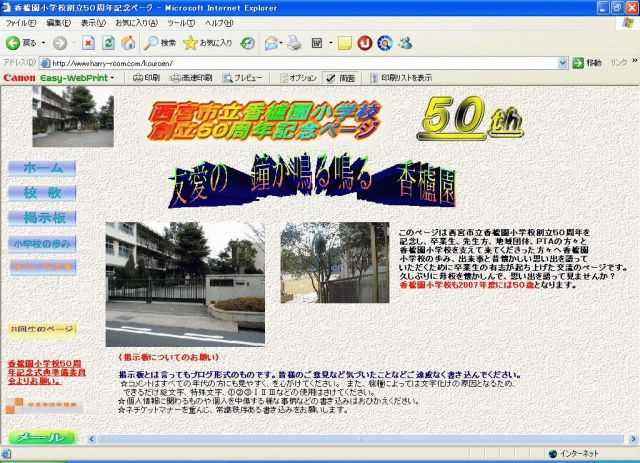Image resolution: width=640 pixels, height=463 pixels.
Task: Open the ファイル(F) menu
Action: pos(21,23)
